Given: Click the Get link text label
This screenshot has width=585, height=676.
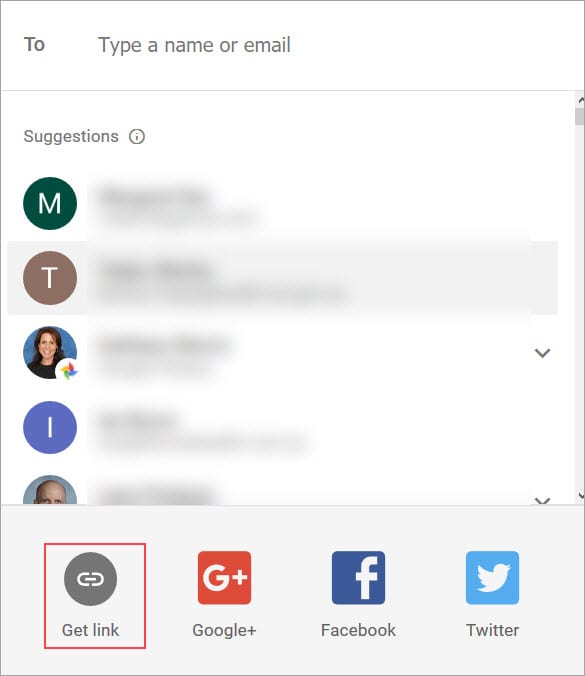Looking at the screenshot, I should pyautogui.click(x=91, y=630).
